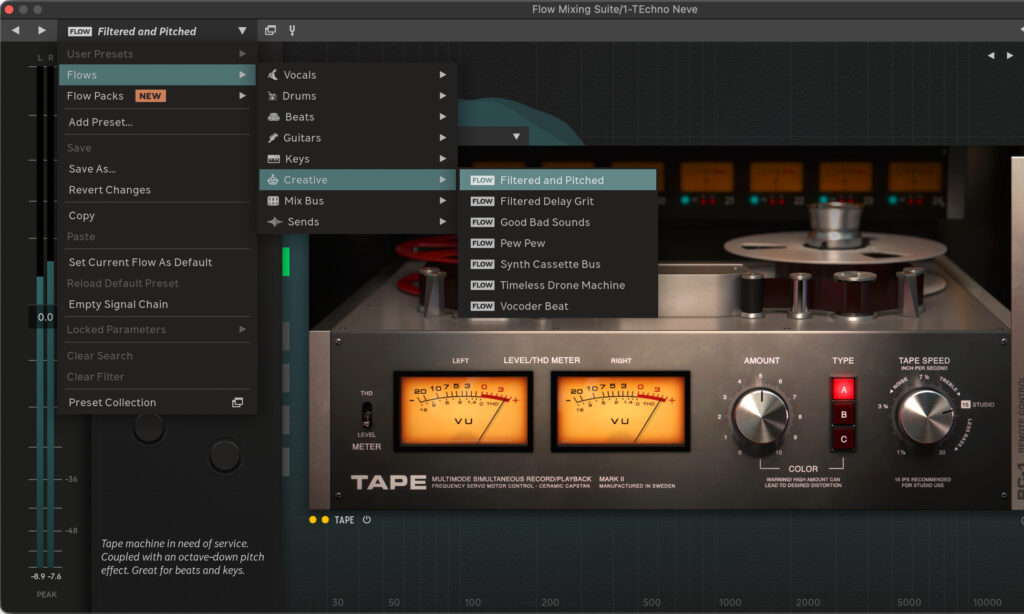Image resolution: width=1024 pixels, height=614 pixels.
Task: Click the FLOW badge beside Synth Cassette Bus
Action: point(482,264)
